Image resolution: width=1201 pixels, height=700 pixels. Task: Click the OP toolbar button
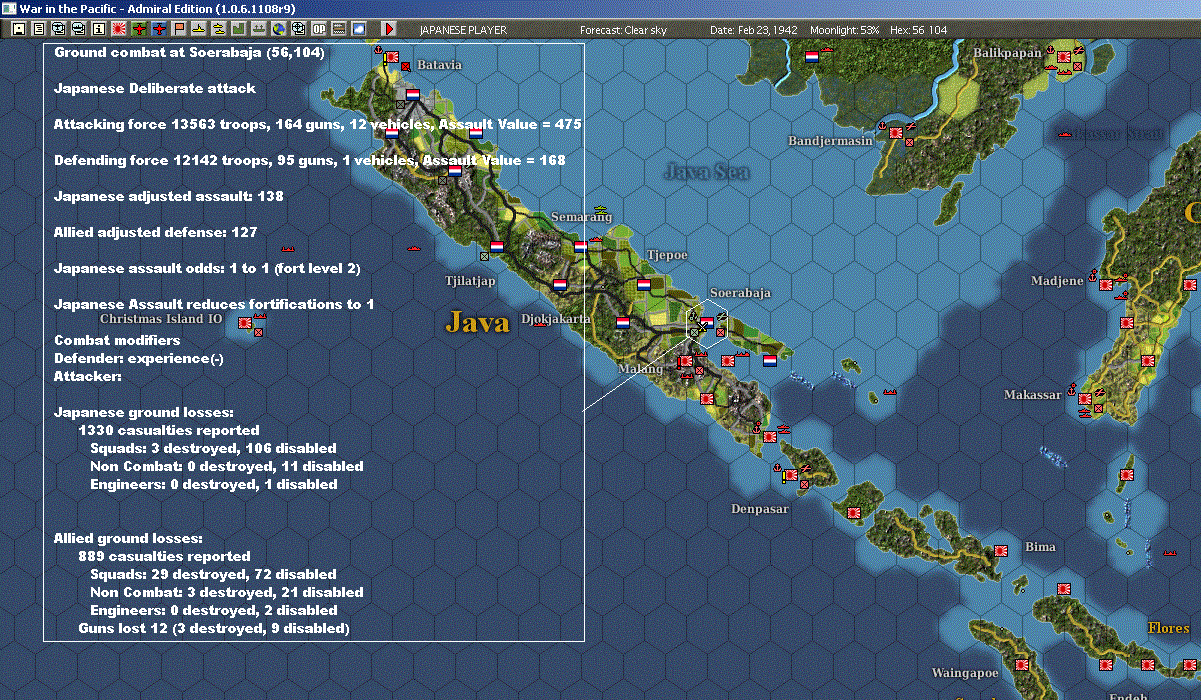click(x=318, y=29)
